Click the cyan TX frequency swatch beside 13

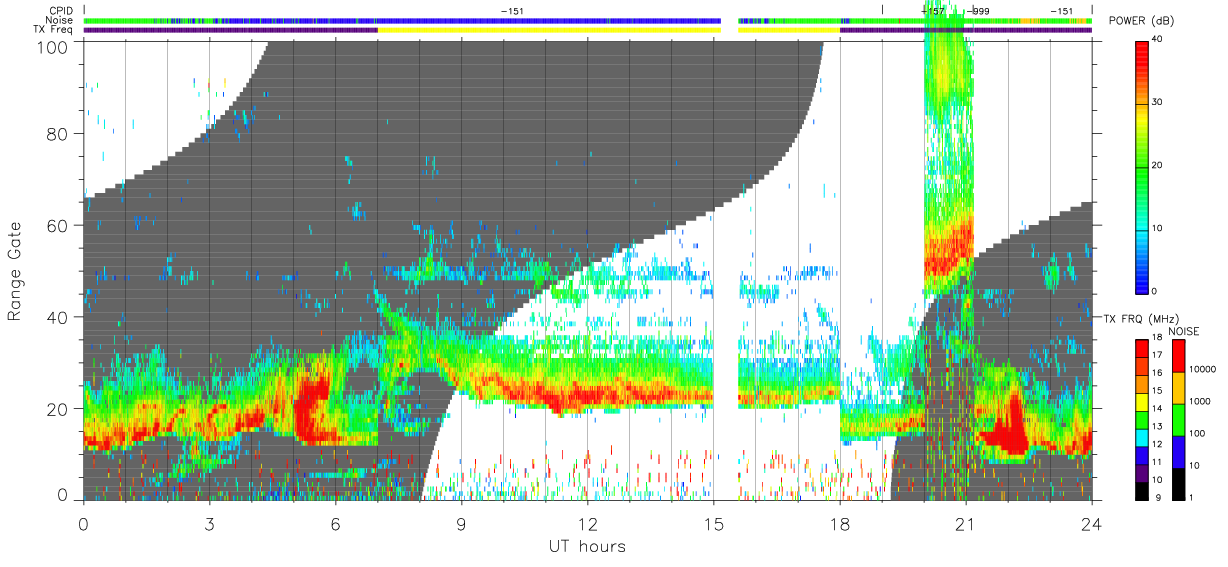[x=1142, y=438]
